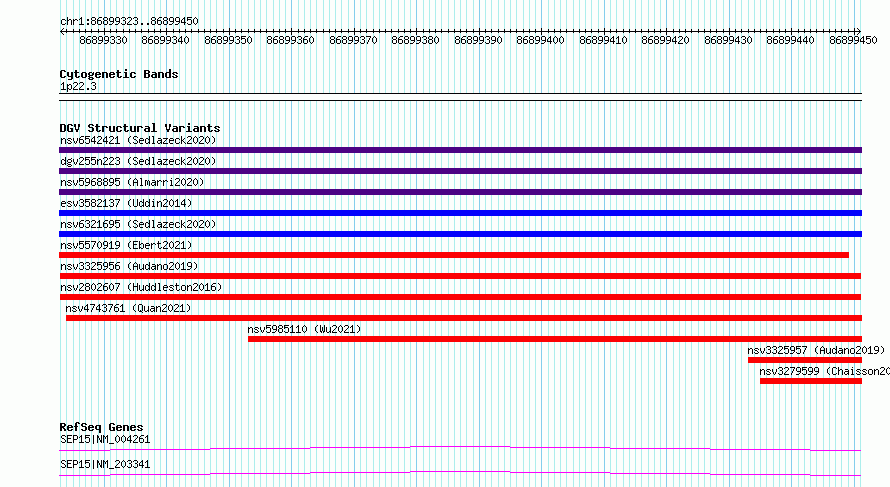Click the chr1:86899323..86899450 region label
890x487 pixels.
[x=129, y=21]
